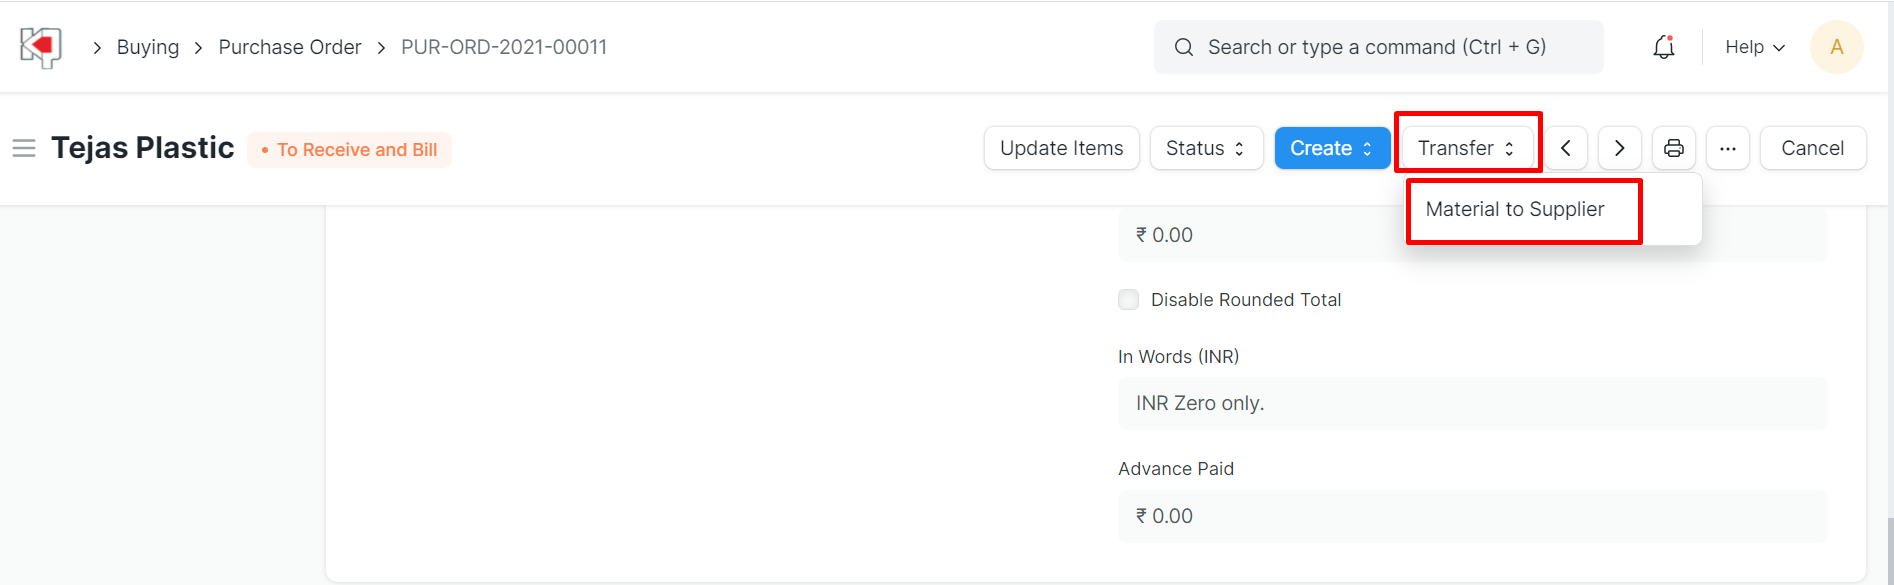Screen dimensions: 1894x585
Task: Open the Create dropdown
Action: point(1331,148)
